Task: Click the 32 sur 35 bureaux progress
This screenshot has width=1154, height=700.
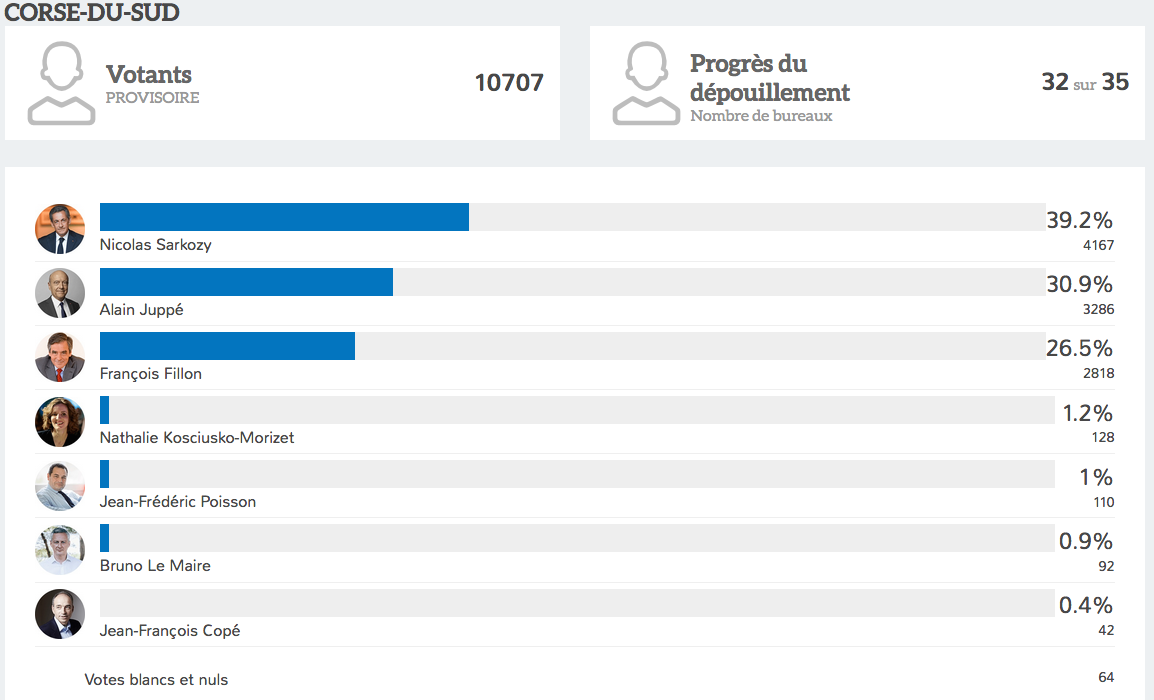Action: pos(1085,83)
